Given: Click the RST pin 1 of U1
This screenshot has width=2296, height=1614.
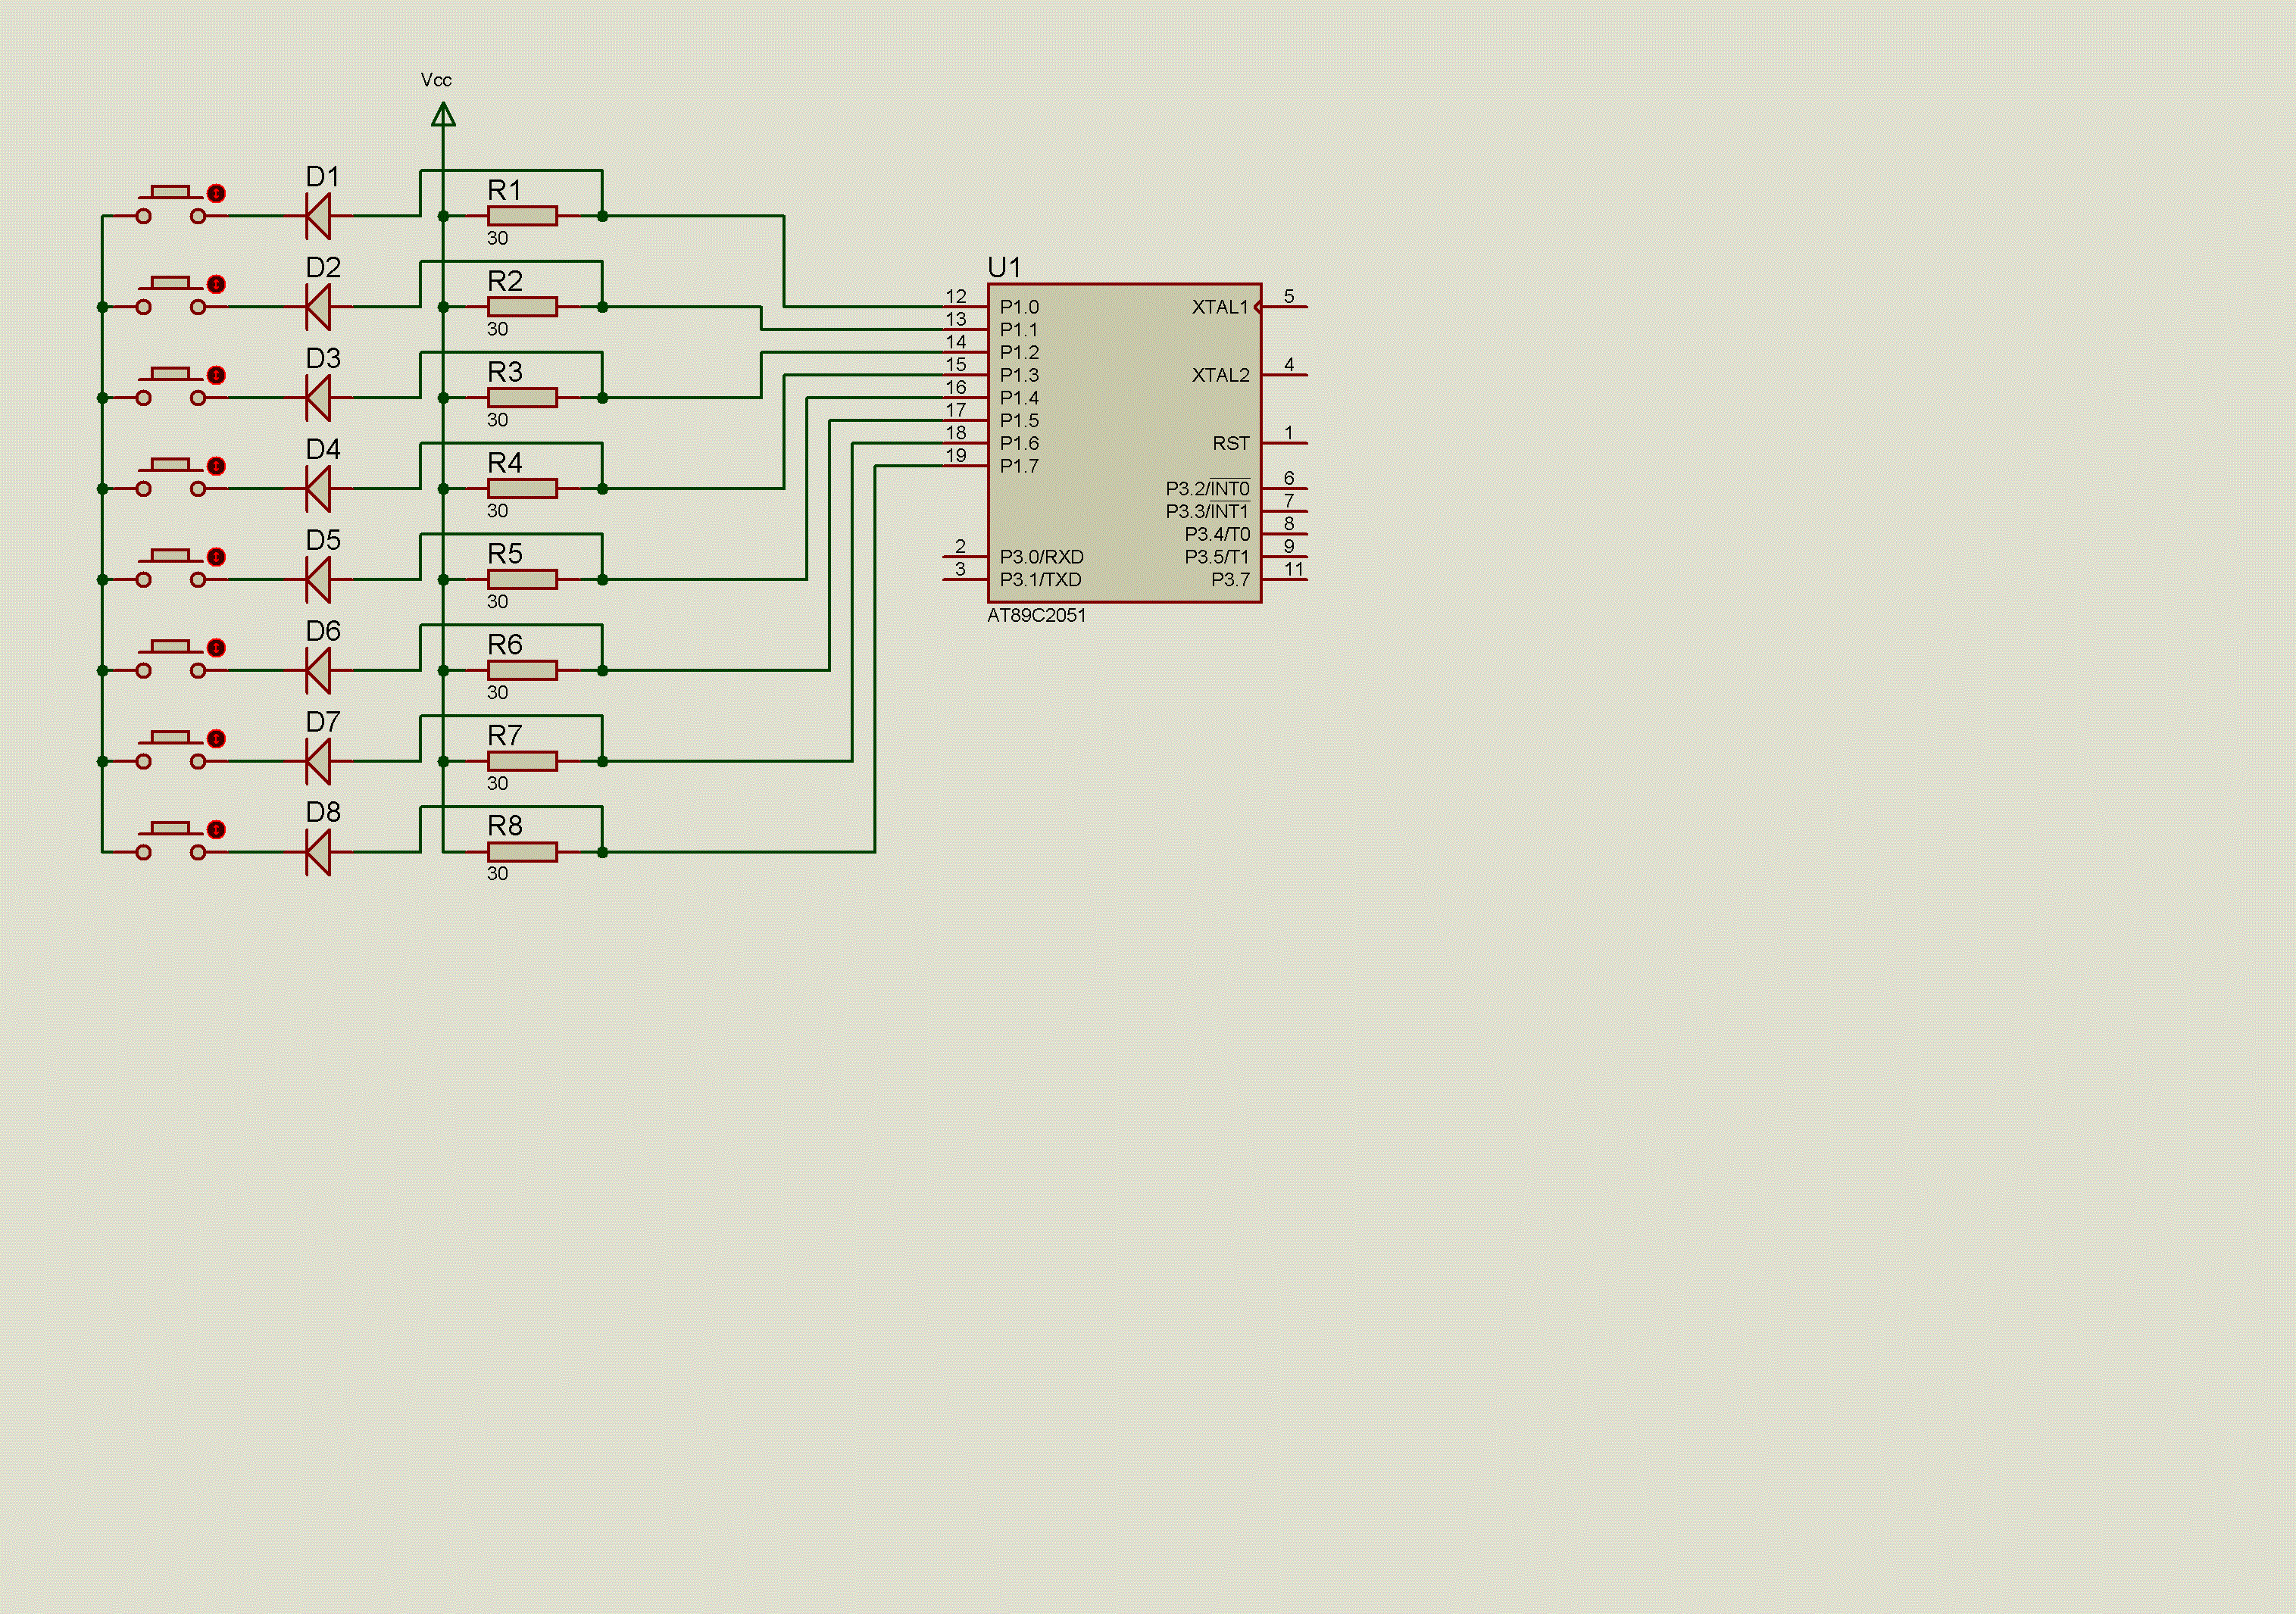Looking at the screenshot, I should [x=1285, y=443].
